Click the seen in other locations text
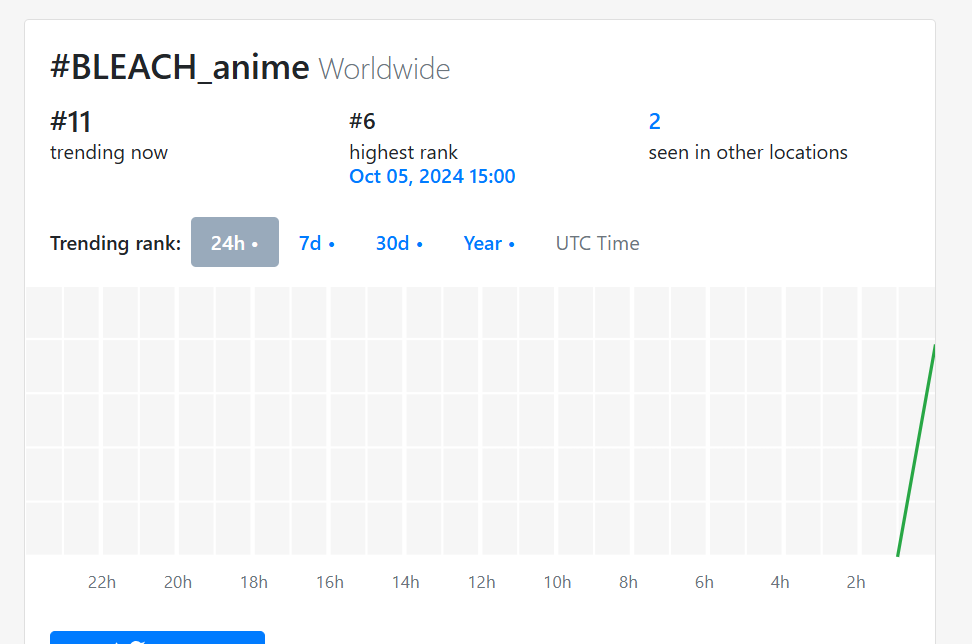Viewport: 972px width, 644px height. [x=748, y=152]
